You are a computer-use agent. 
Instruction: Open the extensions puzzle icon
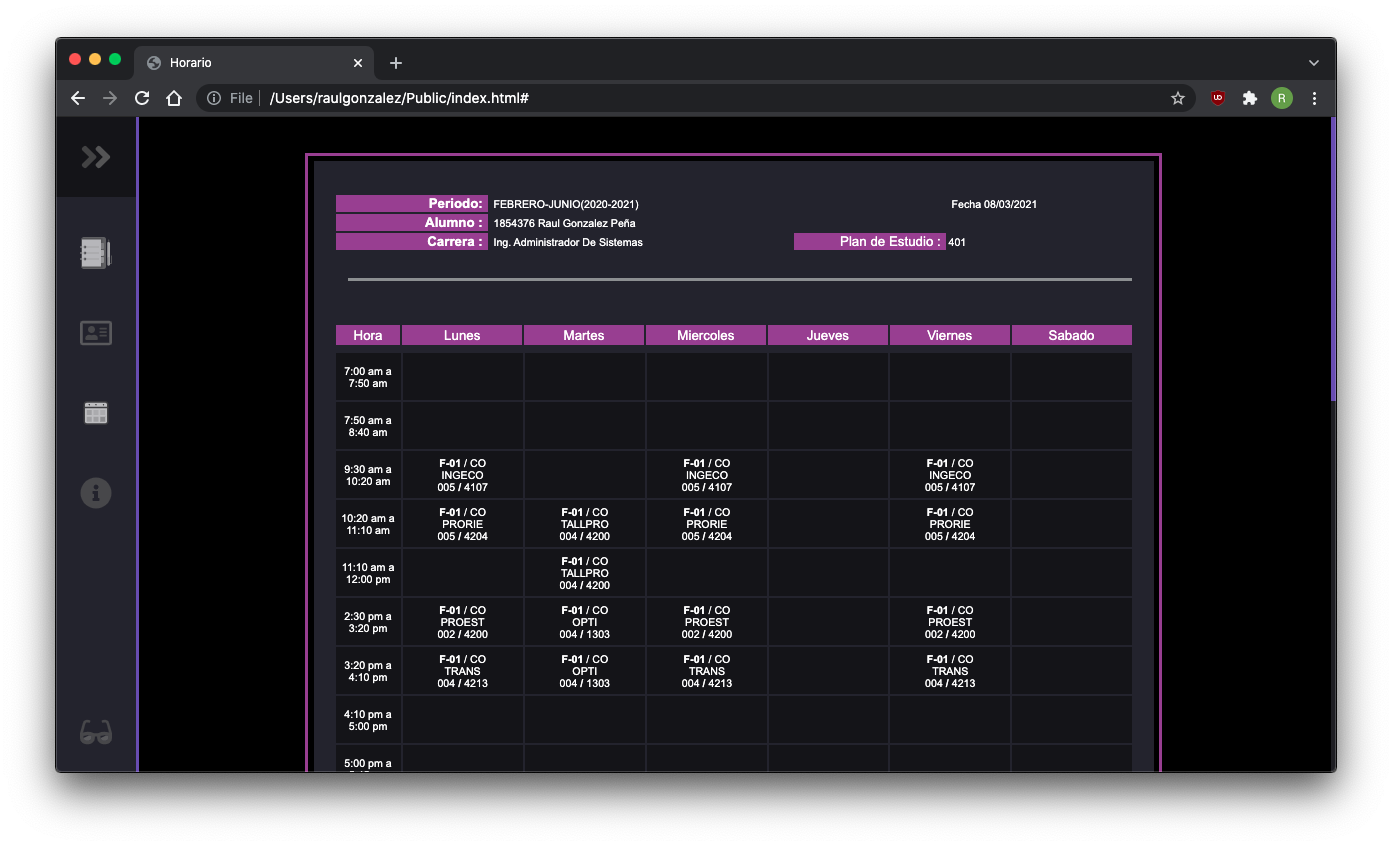click(x=1250, y=98)
